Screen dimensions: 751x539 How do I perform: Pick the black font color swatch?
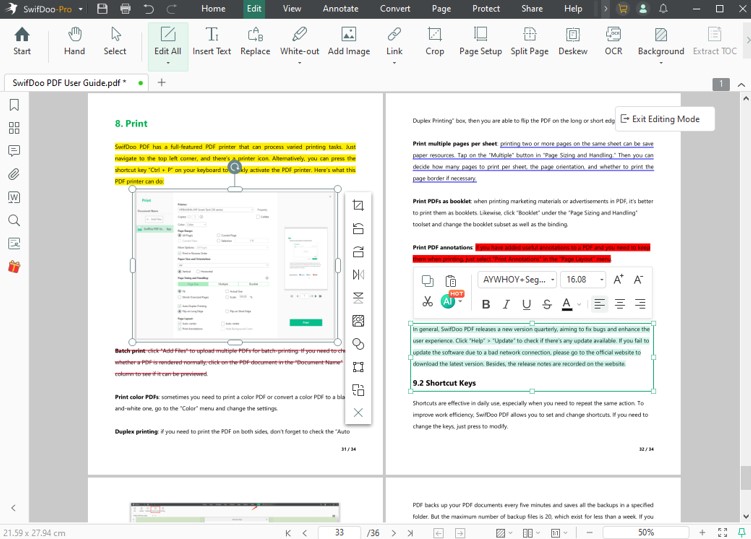[x=567, y=304]
